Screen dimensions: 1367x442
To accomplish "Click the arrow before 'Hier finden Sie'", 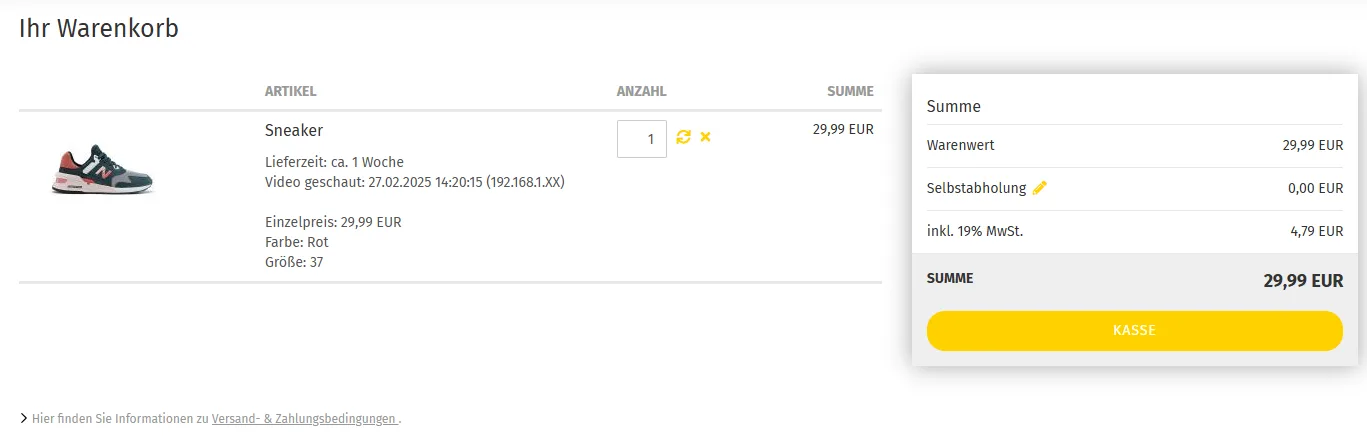I will [x=23, y=419].
